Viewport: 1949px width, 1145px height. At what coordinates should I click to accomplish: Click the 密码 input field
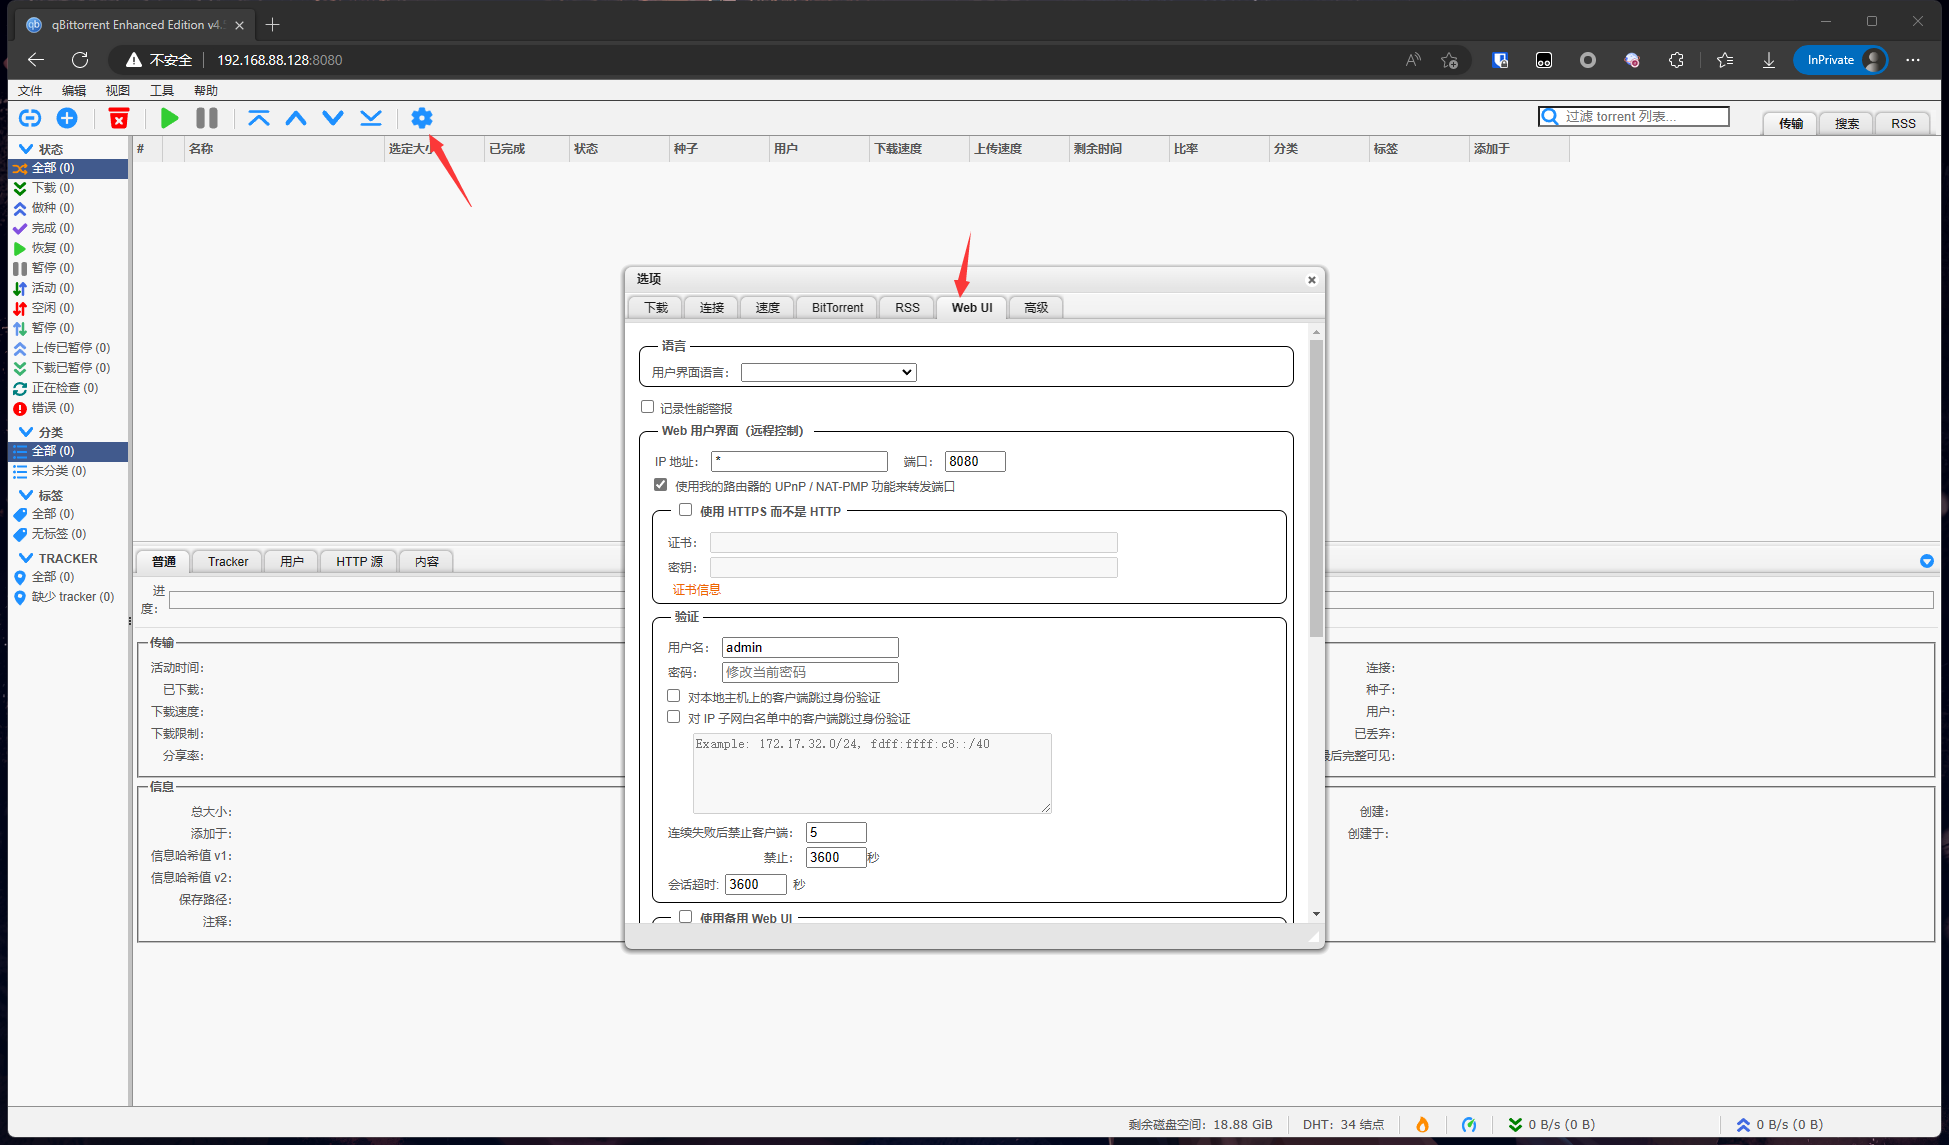[x=810, y=672]
